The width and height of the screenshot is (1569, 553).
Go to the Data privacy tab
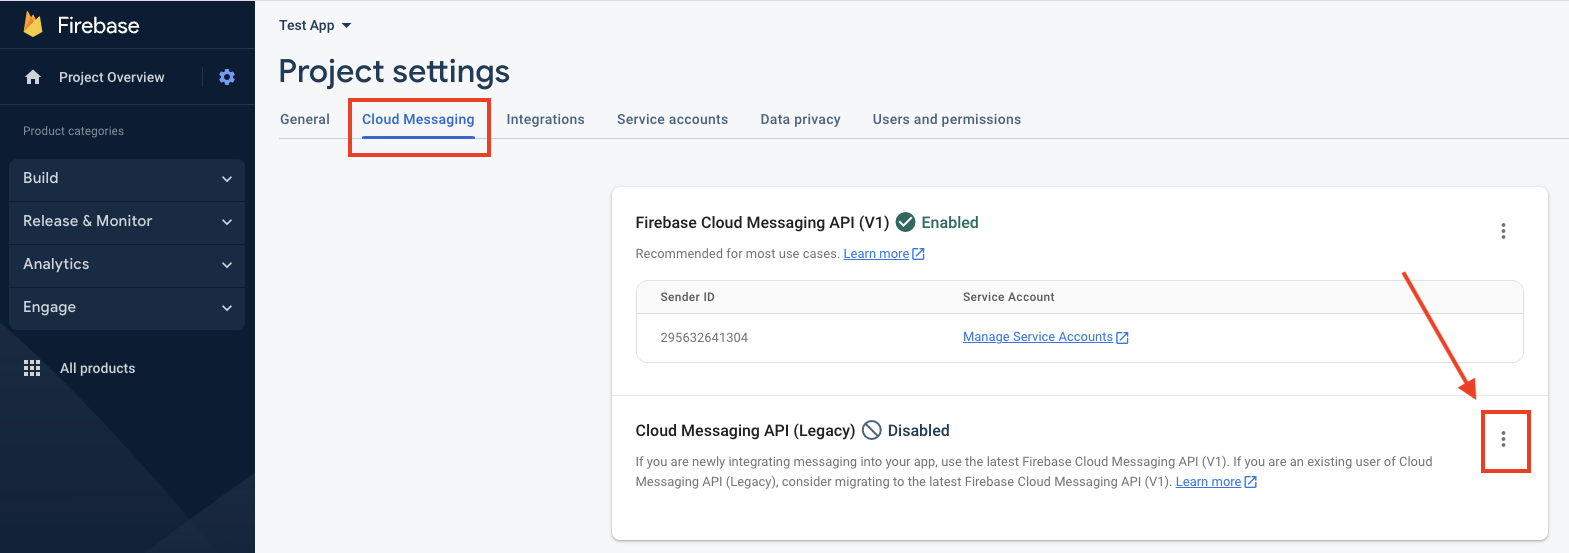click(800, 119)
